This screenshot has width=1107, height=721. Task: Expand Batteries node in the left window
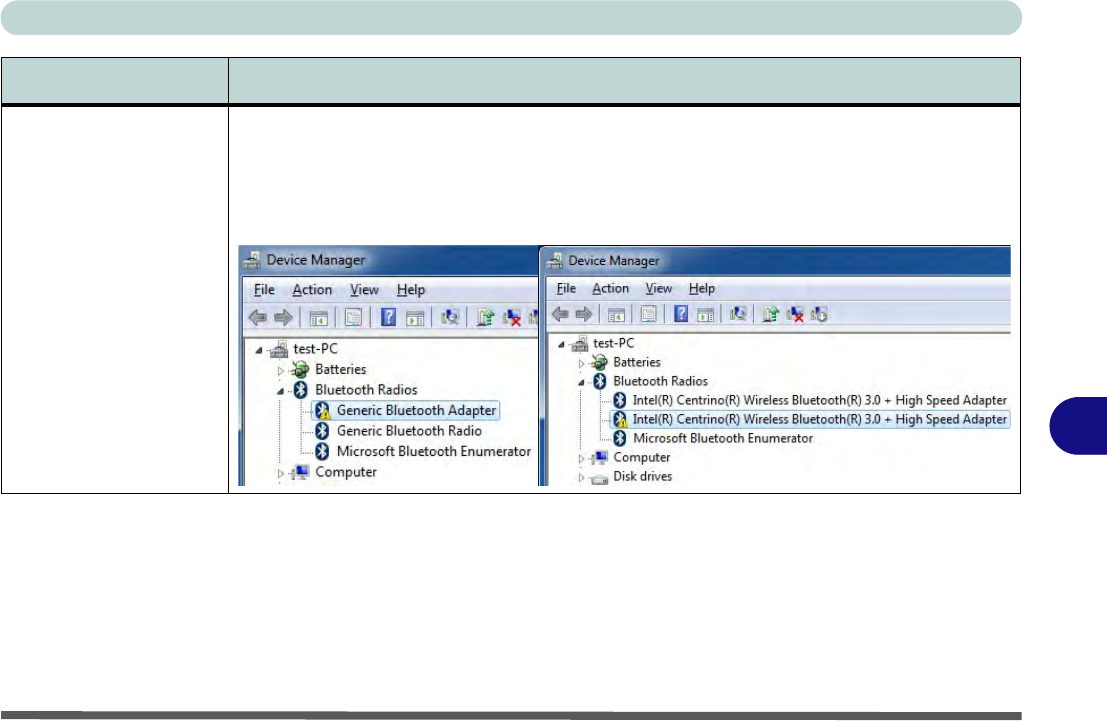(282, 369)
